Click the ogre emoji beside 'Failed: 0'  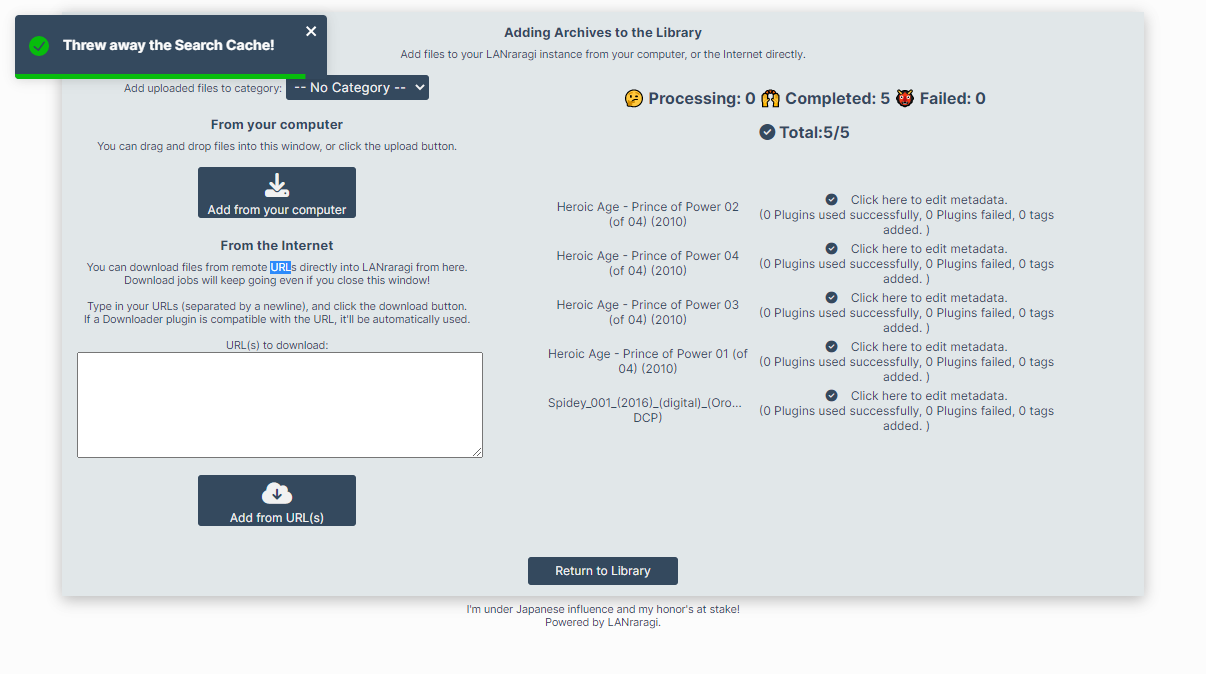coord(905,98)
